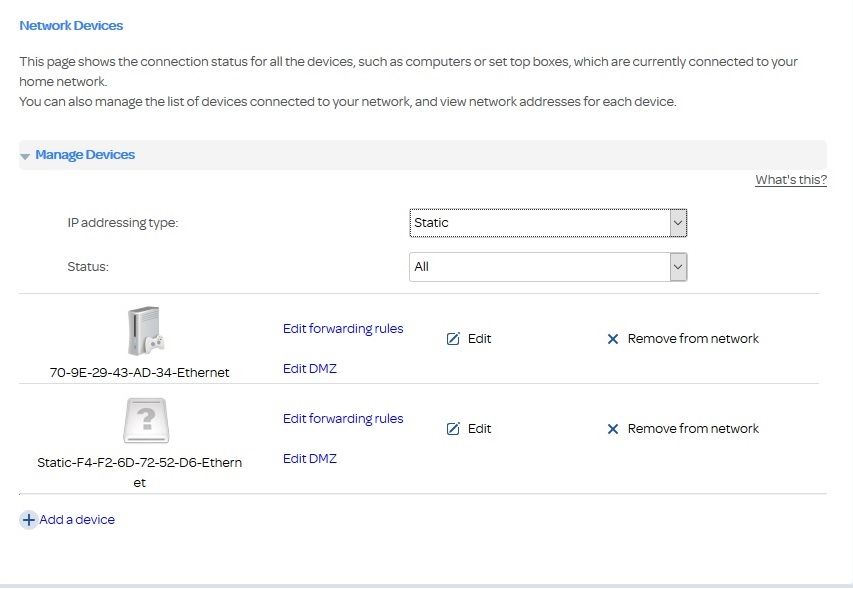Click the plus icon beside Add a device

point(28,520)
